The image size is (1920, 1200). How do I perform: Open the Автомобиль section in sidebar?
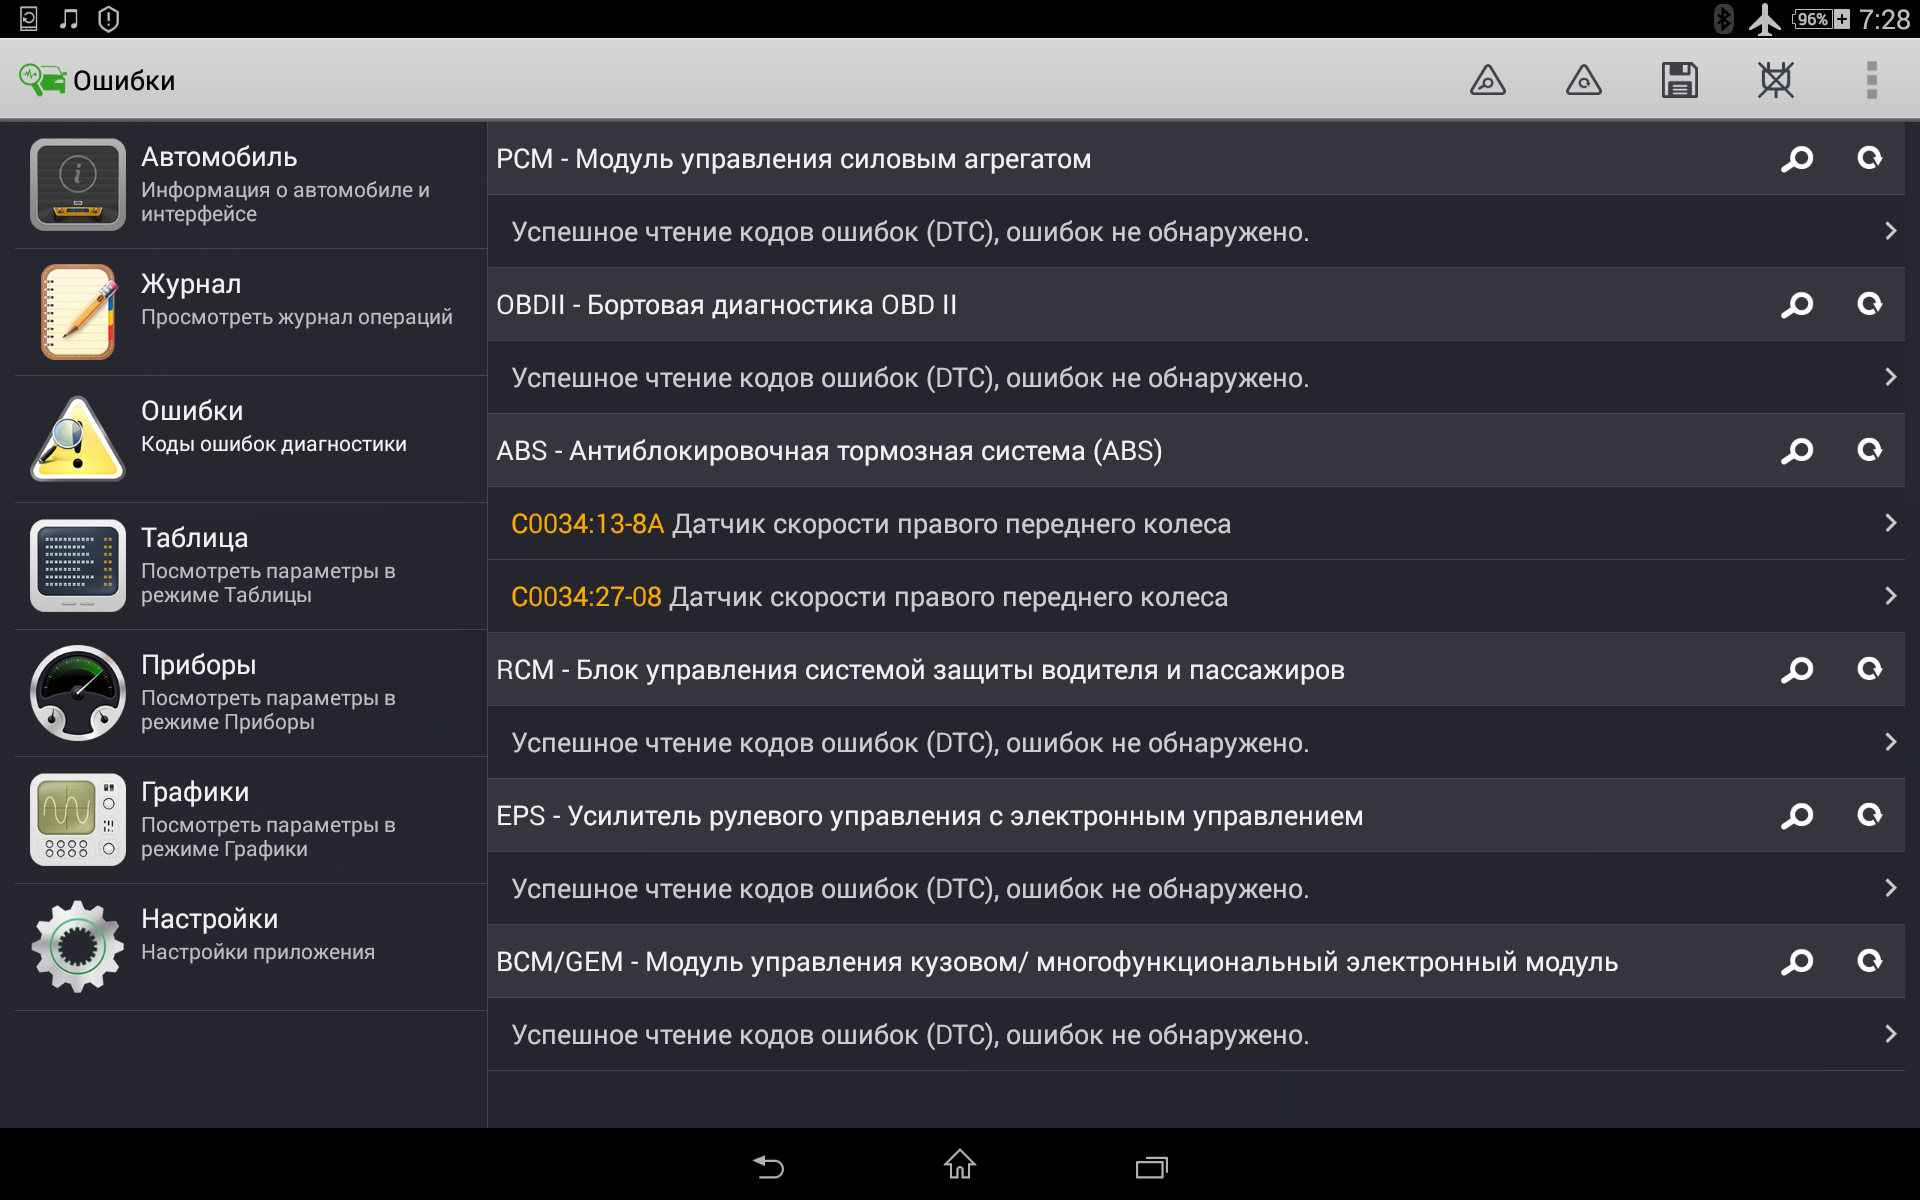coord(250,185)
